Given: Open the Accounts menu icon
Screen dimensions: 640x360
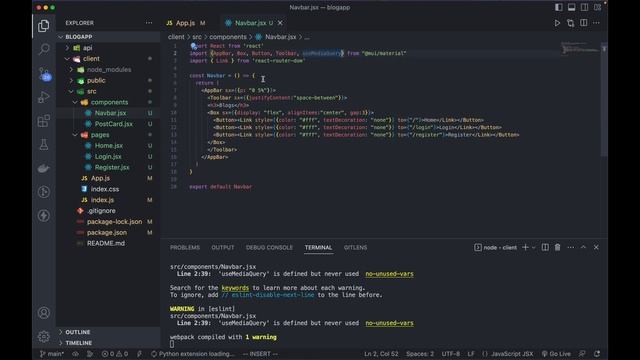Looking at the screenshot, I should [x=44, y=313].
